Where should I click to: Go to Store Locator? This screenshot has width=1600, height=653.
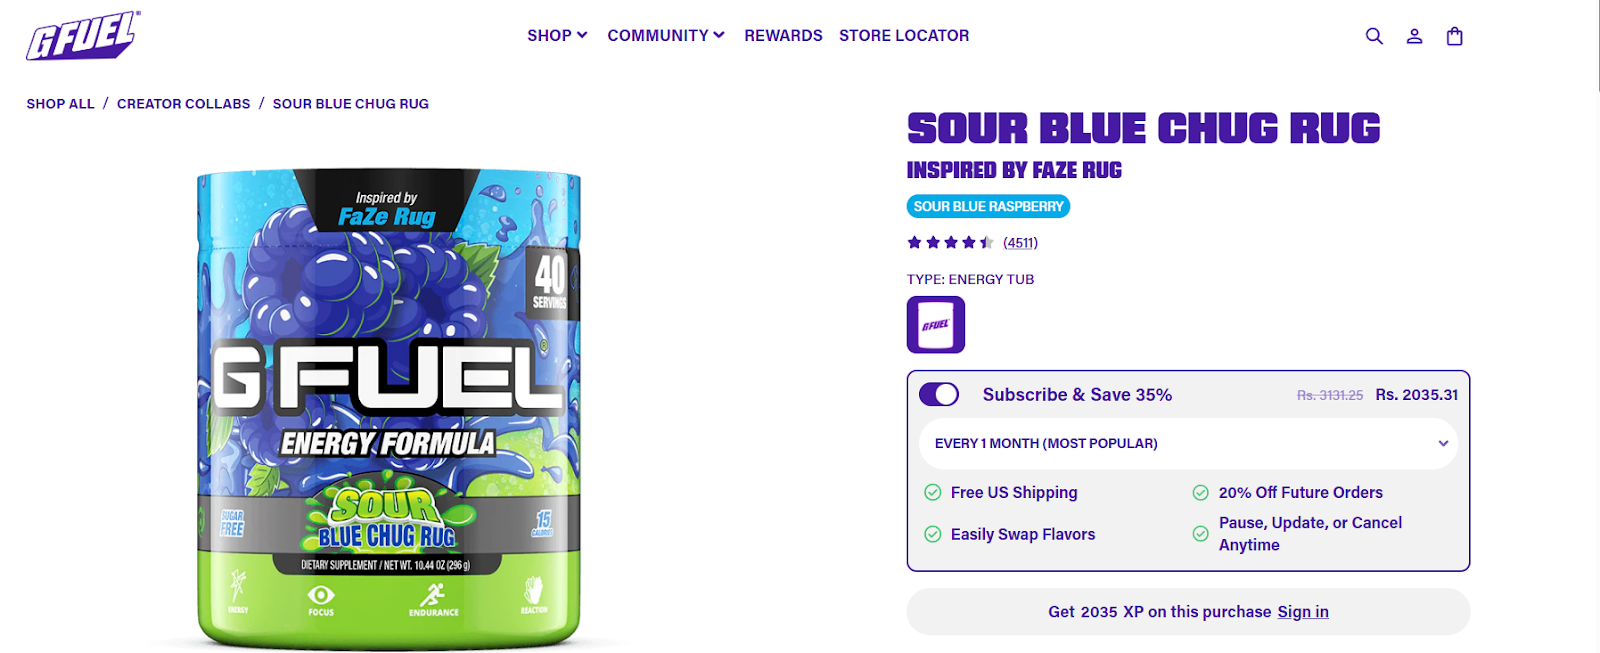[x=904, y=35]
